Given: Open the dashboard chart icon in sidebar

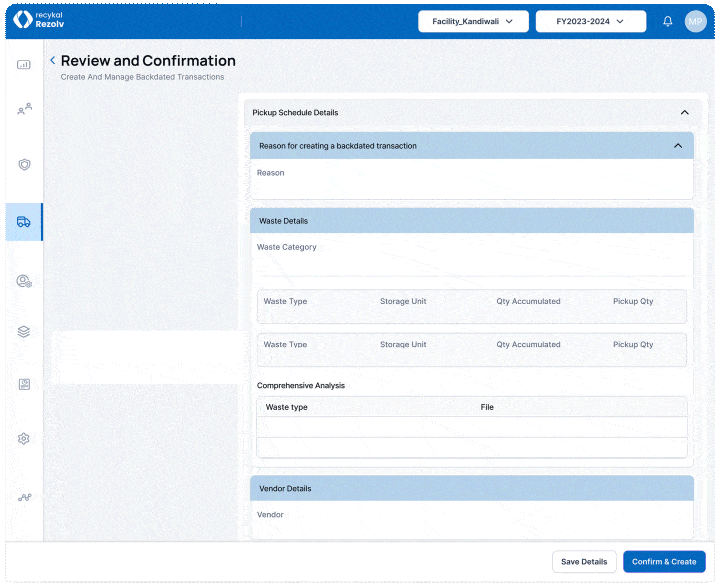Looking at the screenshot, I should 24,65.
